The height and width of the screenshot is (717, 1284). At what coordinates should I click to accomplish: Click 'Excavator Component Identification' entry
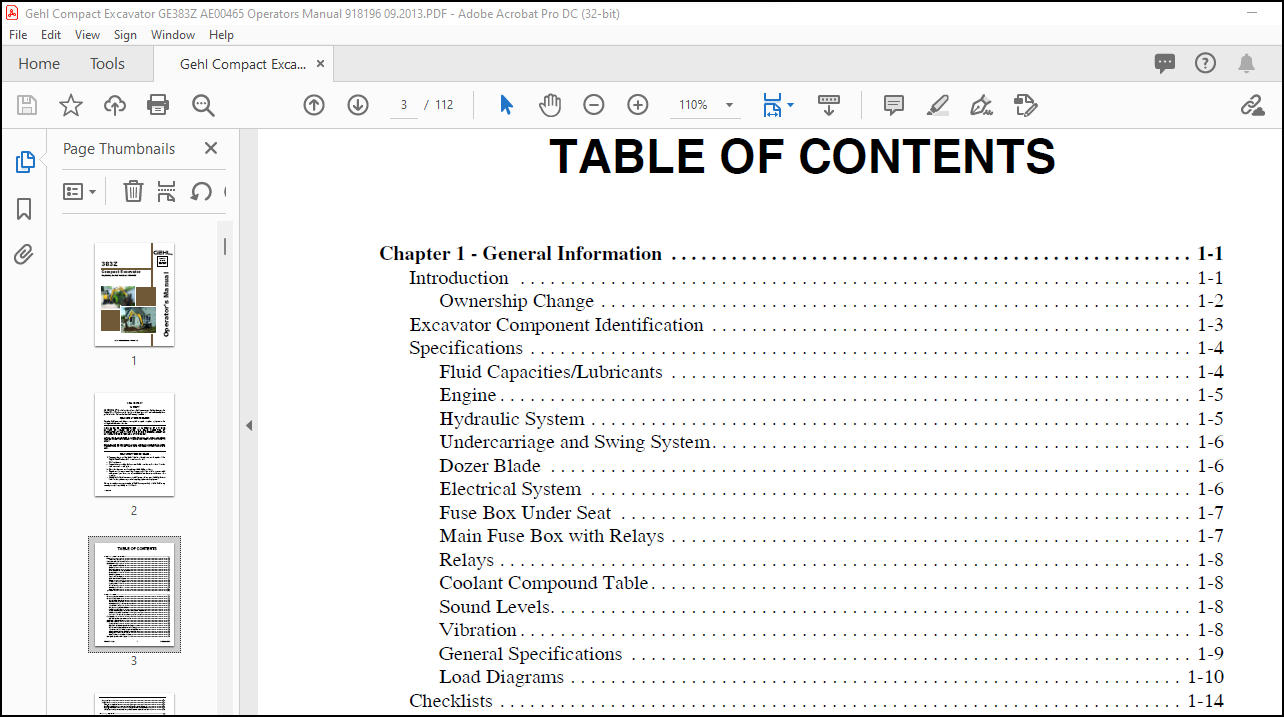[556, 325]
